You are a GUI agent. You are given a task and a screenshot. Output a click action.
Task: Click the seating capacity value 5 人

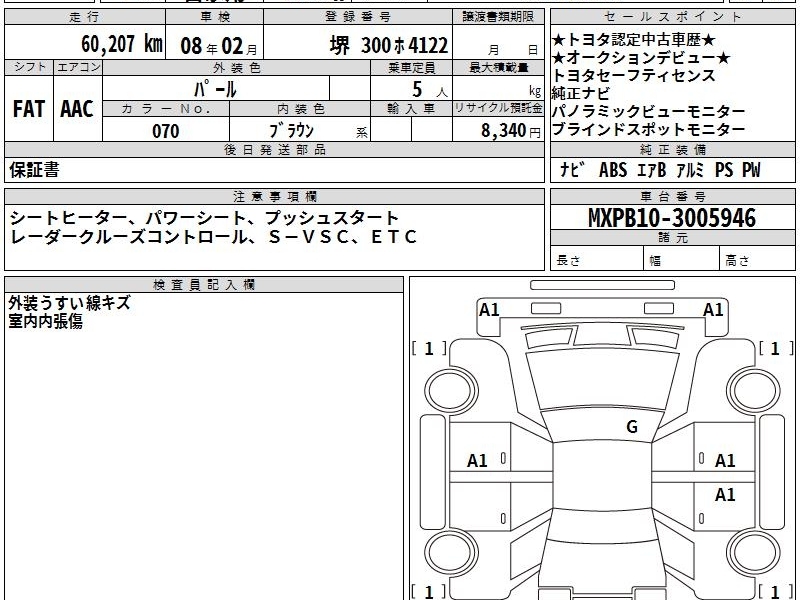(429, 90)
